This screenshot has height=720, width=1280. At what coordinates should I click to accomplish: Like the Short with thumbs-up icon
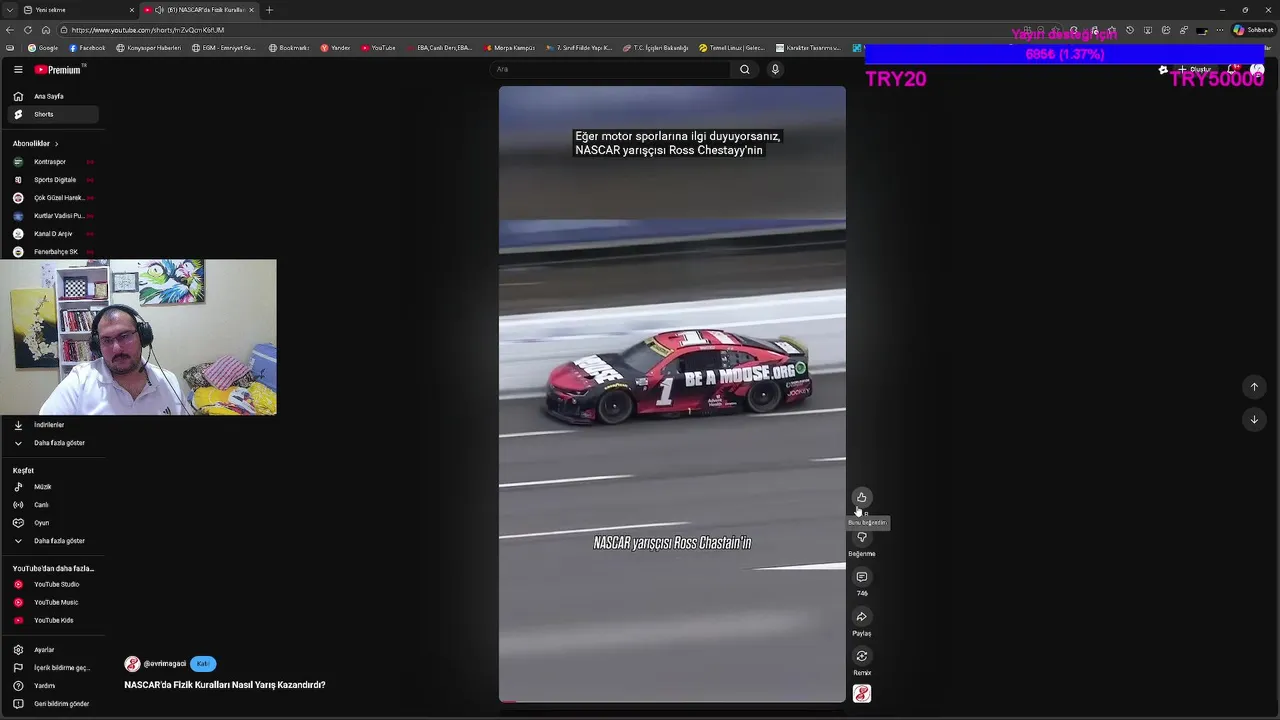861,497
